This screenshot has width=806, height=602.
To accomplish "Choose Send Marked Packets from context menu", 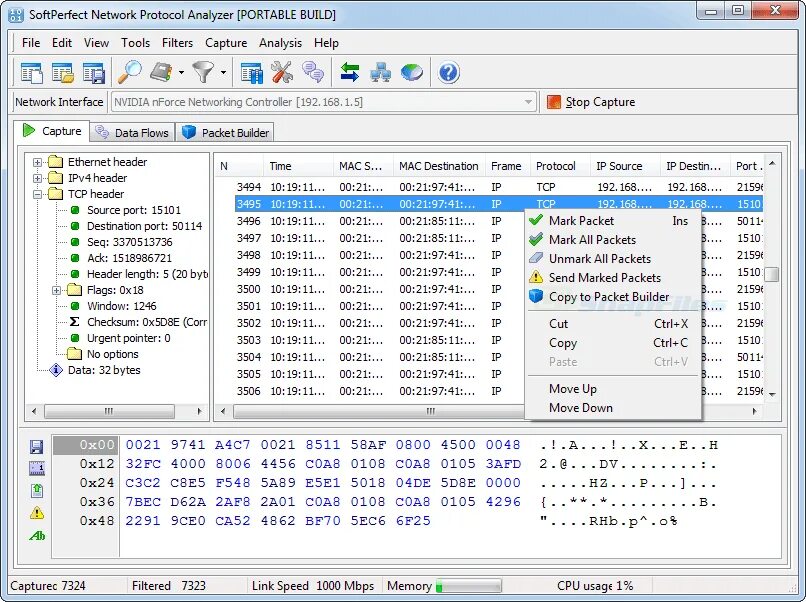I will pyautogui.click(x=614, y=278).
